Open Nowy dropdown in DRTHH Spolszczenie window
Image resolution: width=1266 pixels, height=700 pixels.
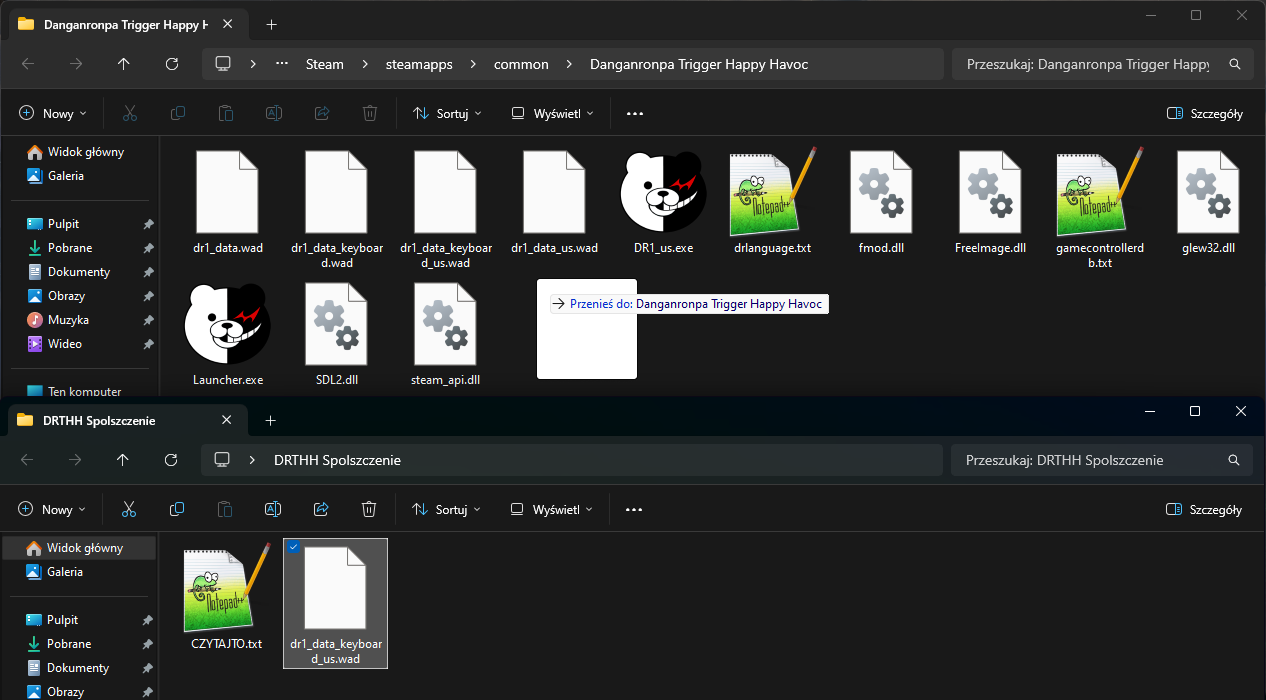[x=52, y=509]
